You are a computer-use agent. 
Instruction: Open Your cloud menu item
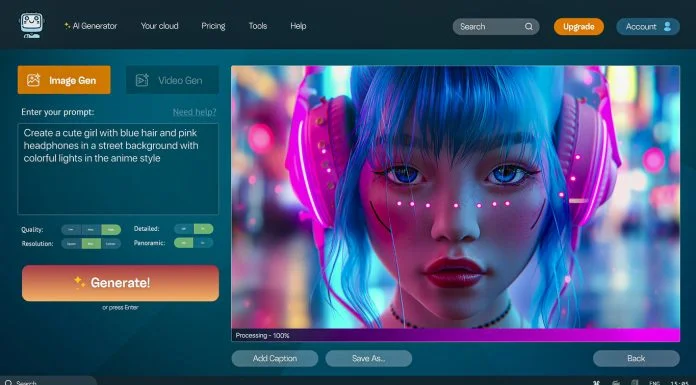click(x=159, y=26)
